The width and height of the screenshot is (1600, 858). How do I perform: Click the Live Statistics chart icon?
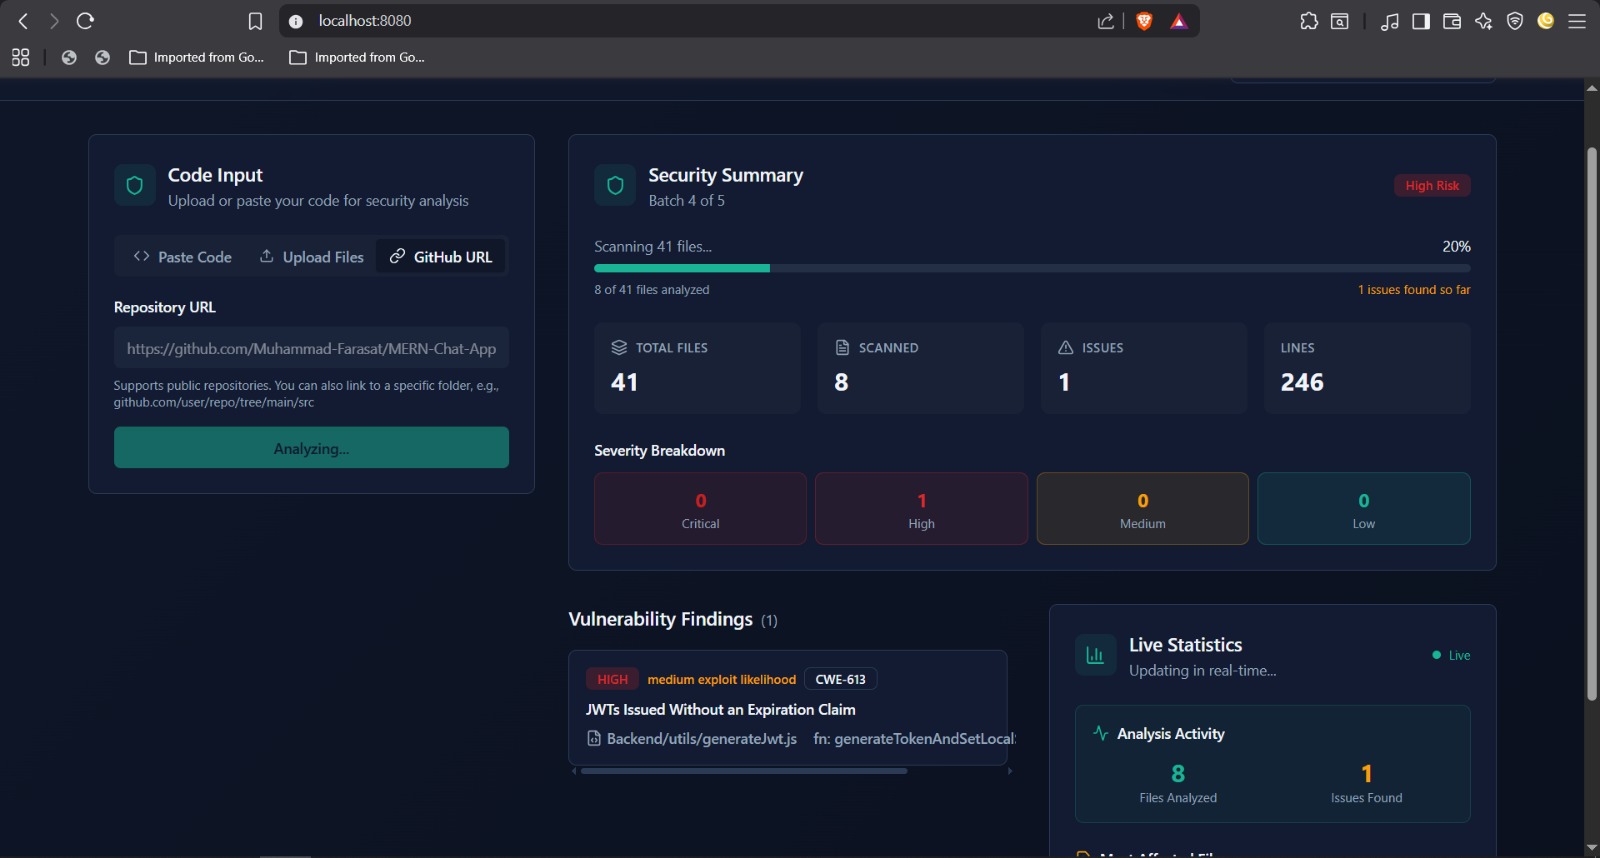tap(1095, 655)
